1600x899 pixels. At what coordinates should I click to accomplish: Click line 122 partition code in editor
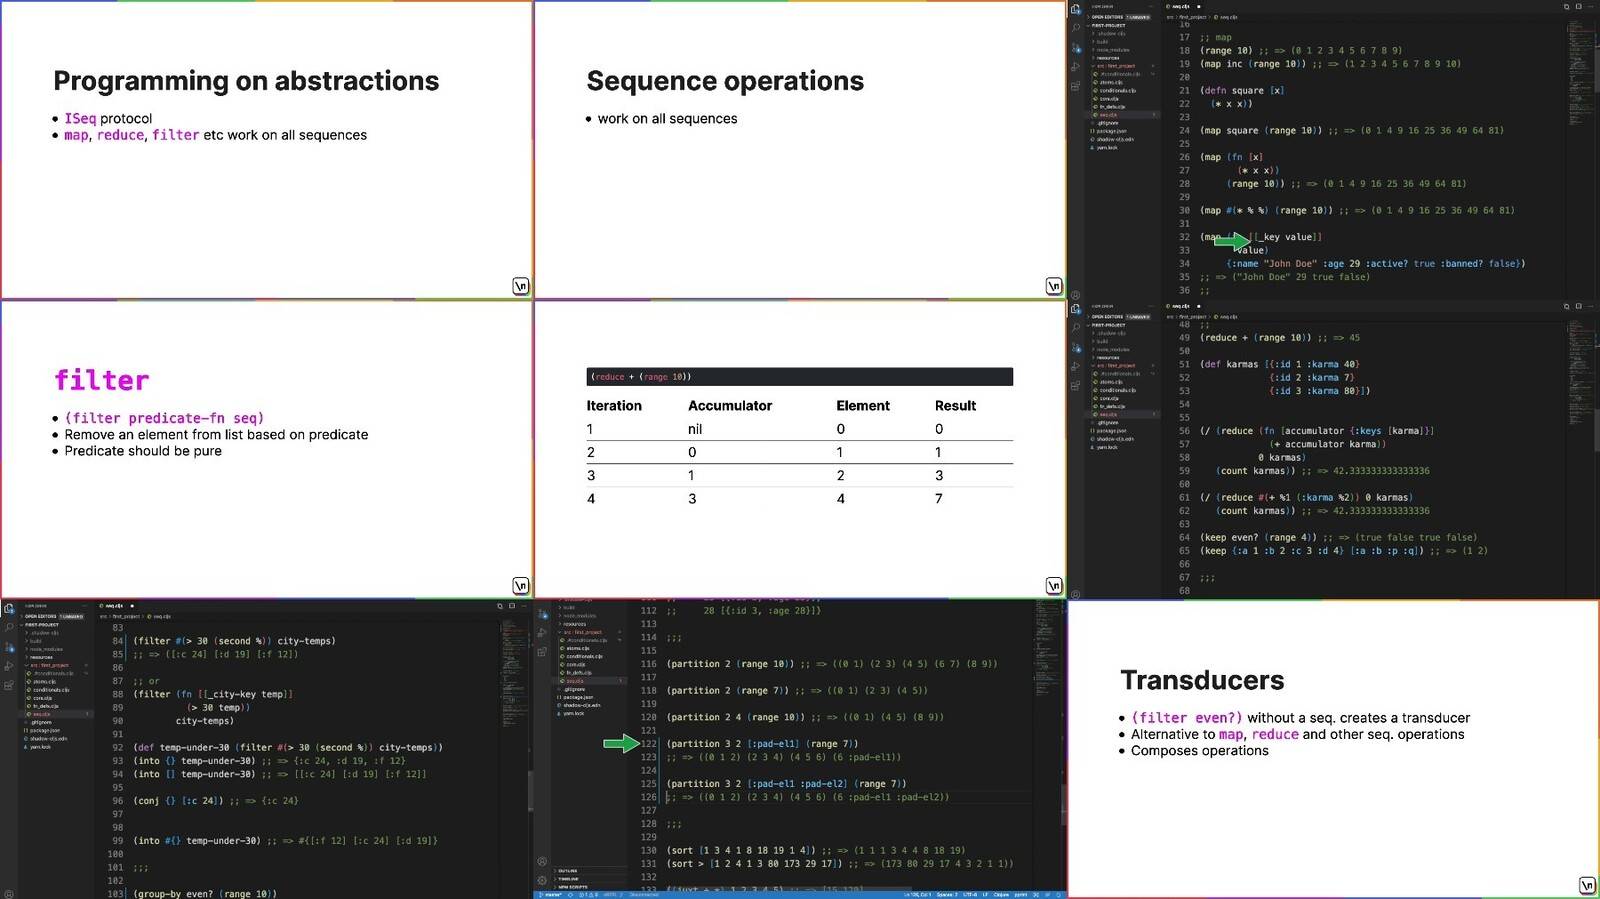[x=762, y=743]
